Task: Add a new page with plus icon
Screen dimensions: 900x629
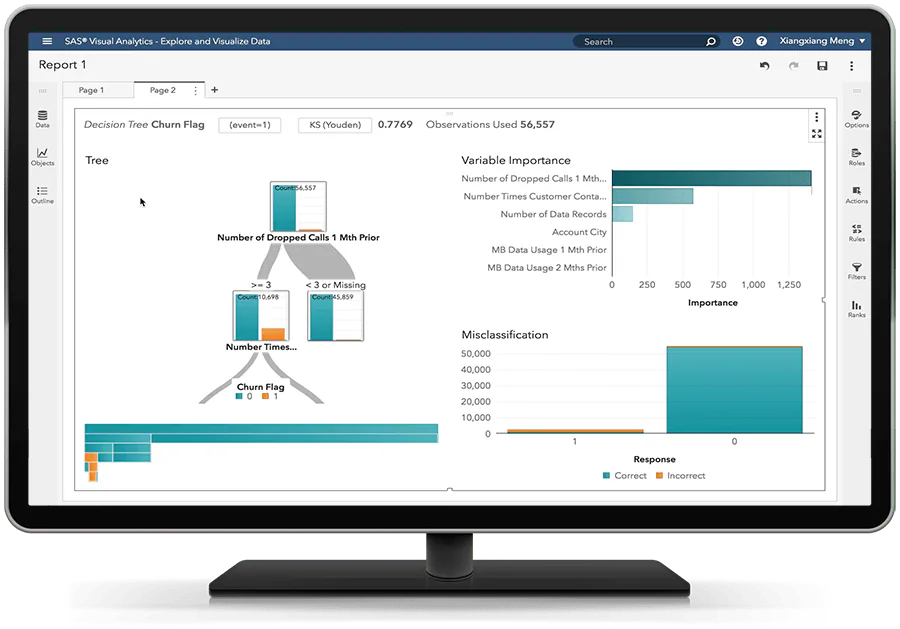Action: click(x=214, y=90)
